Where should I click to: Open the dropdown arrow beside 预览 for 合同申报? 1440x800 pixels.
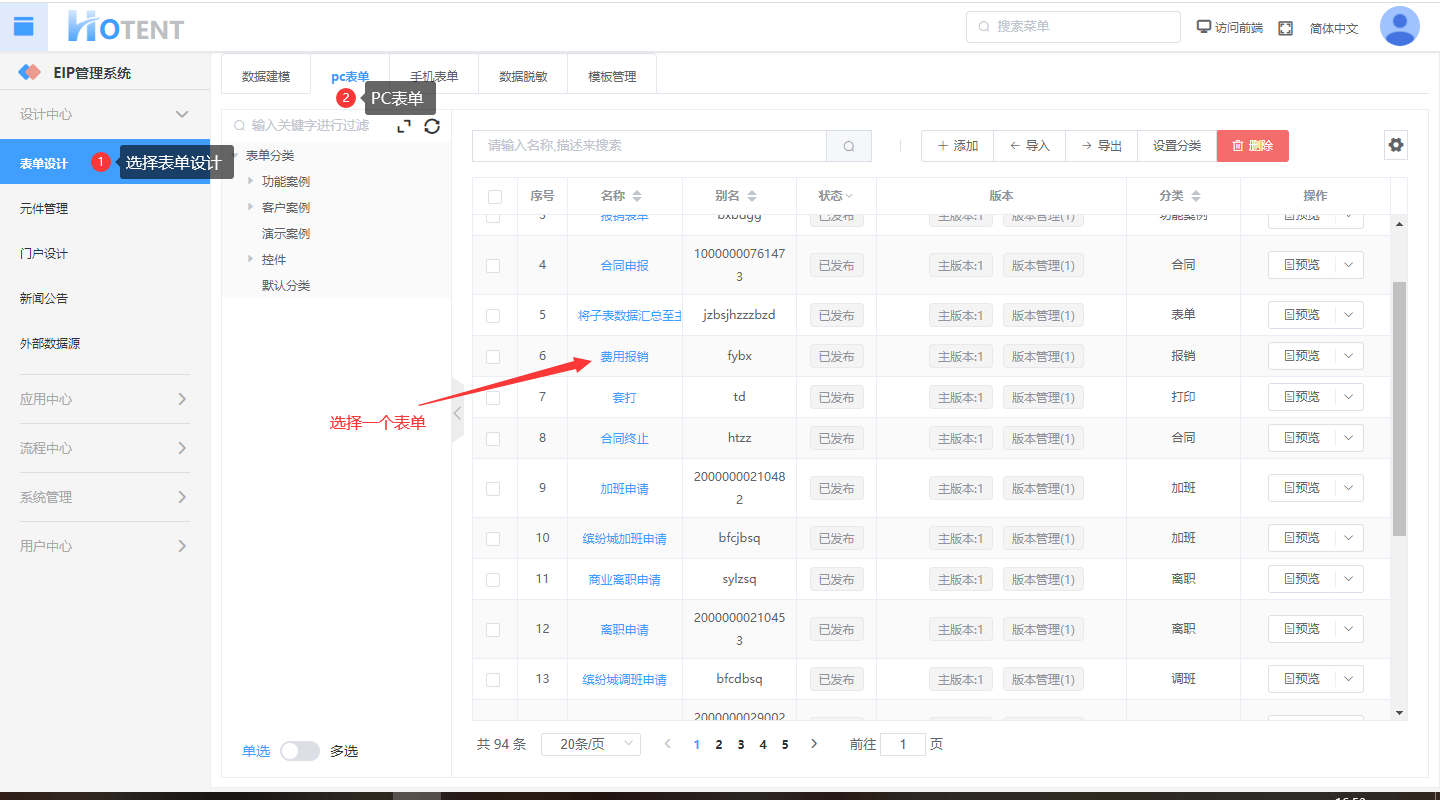click(1347, 265)
